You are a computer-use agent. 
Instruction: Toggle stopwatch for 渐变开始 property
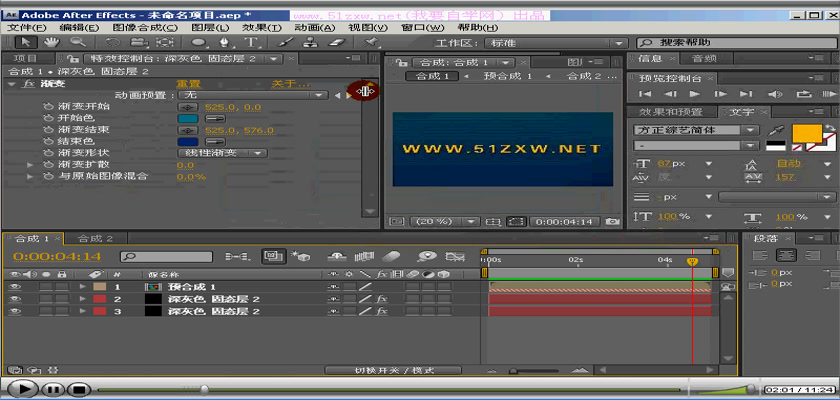click(49, 107)
